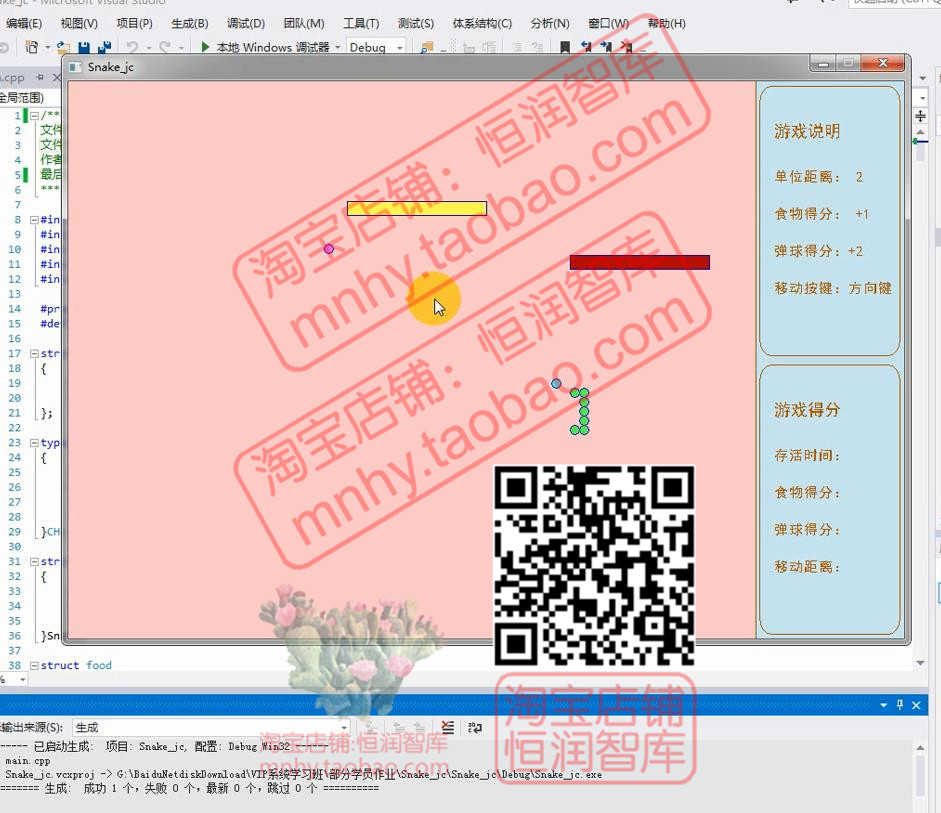Click the Save file toolbar icon
The image size is (941, 813).
coord(84,47)
